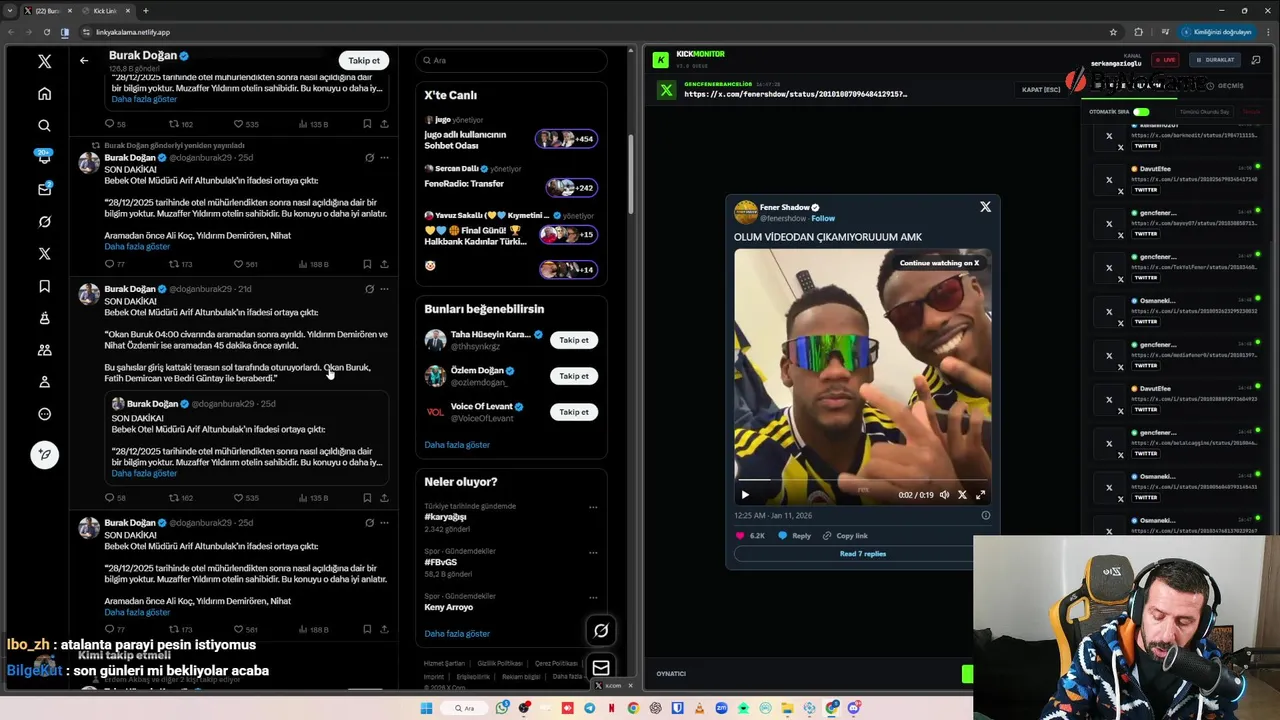This screenshot has height=720, width=1280.
Task: Switch to the Kick Link browser tab
Action: click(x=106, y=10)
